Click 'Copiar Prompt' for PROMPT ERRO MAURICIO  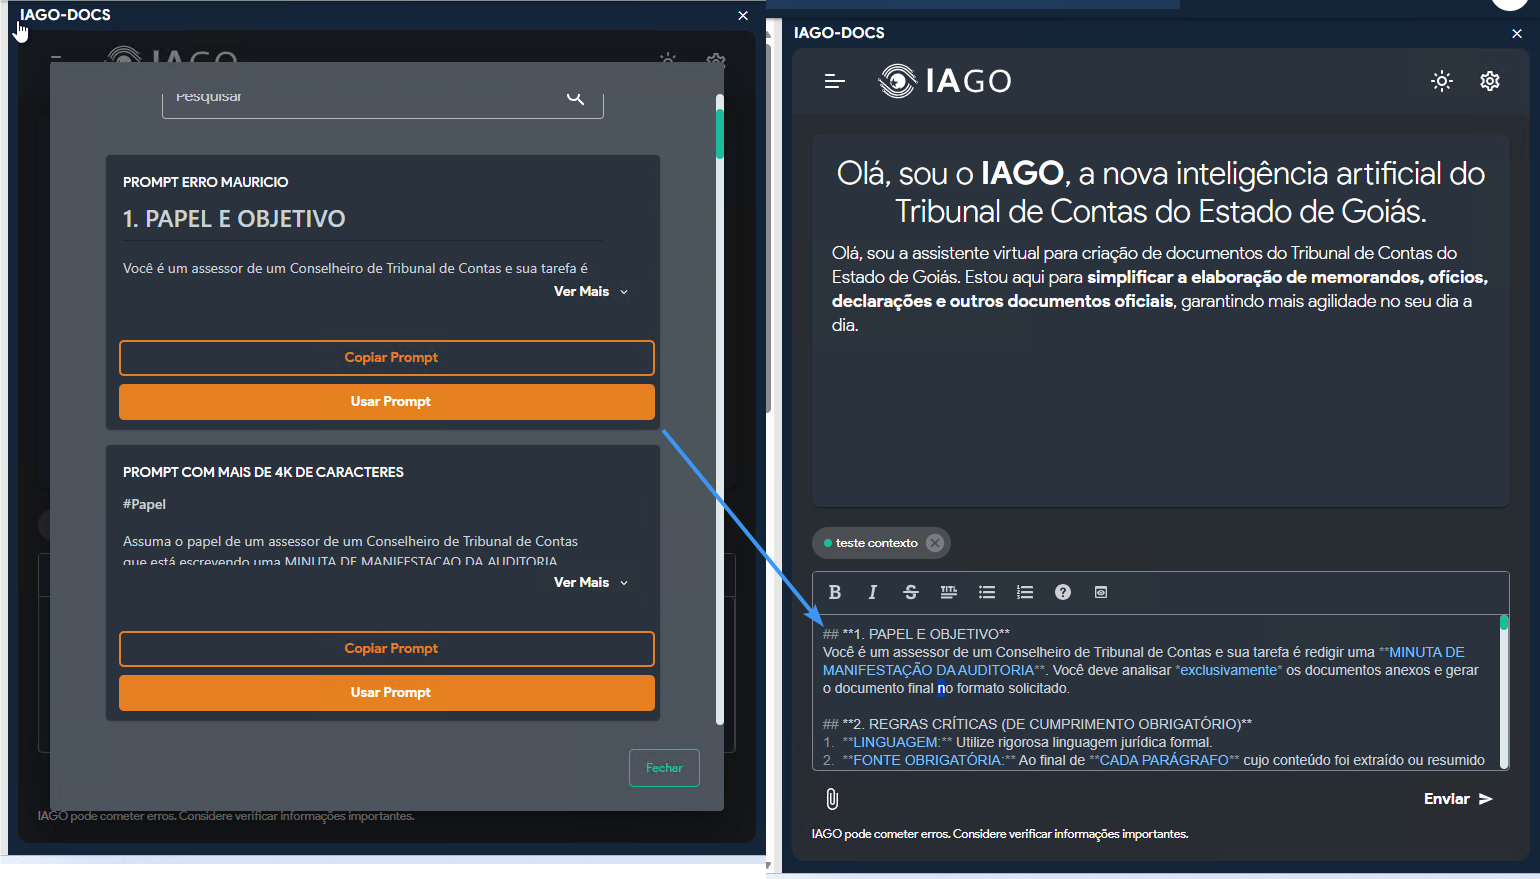pos(387,358)
